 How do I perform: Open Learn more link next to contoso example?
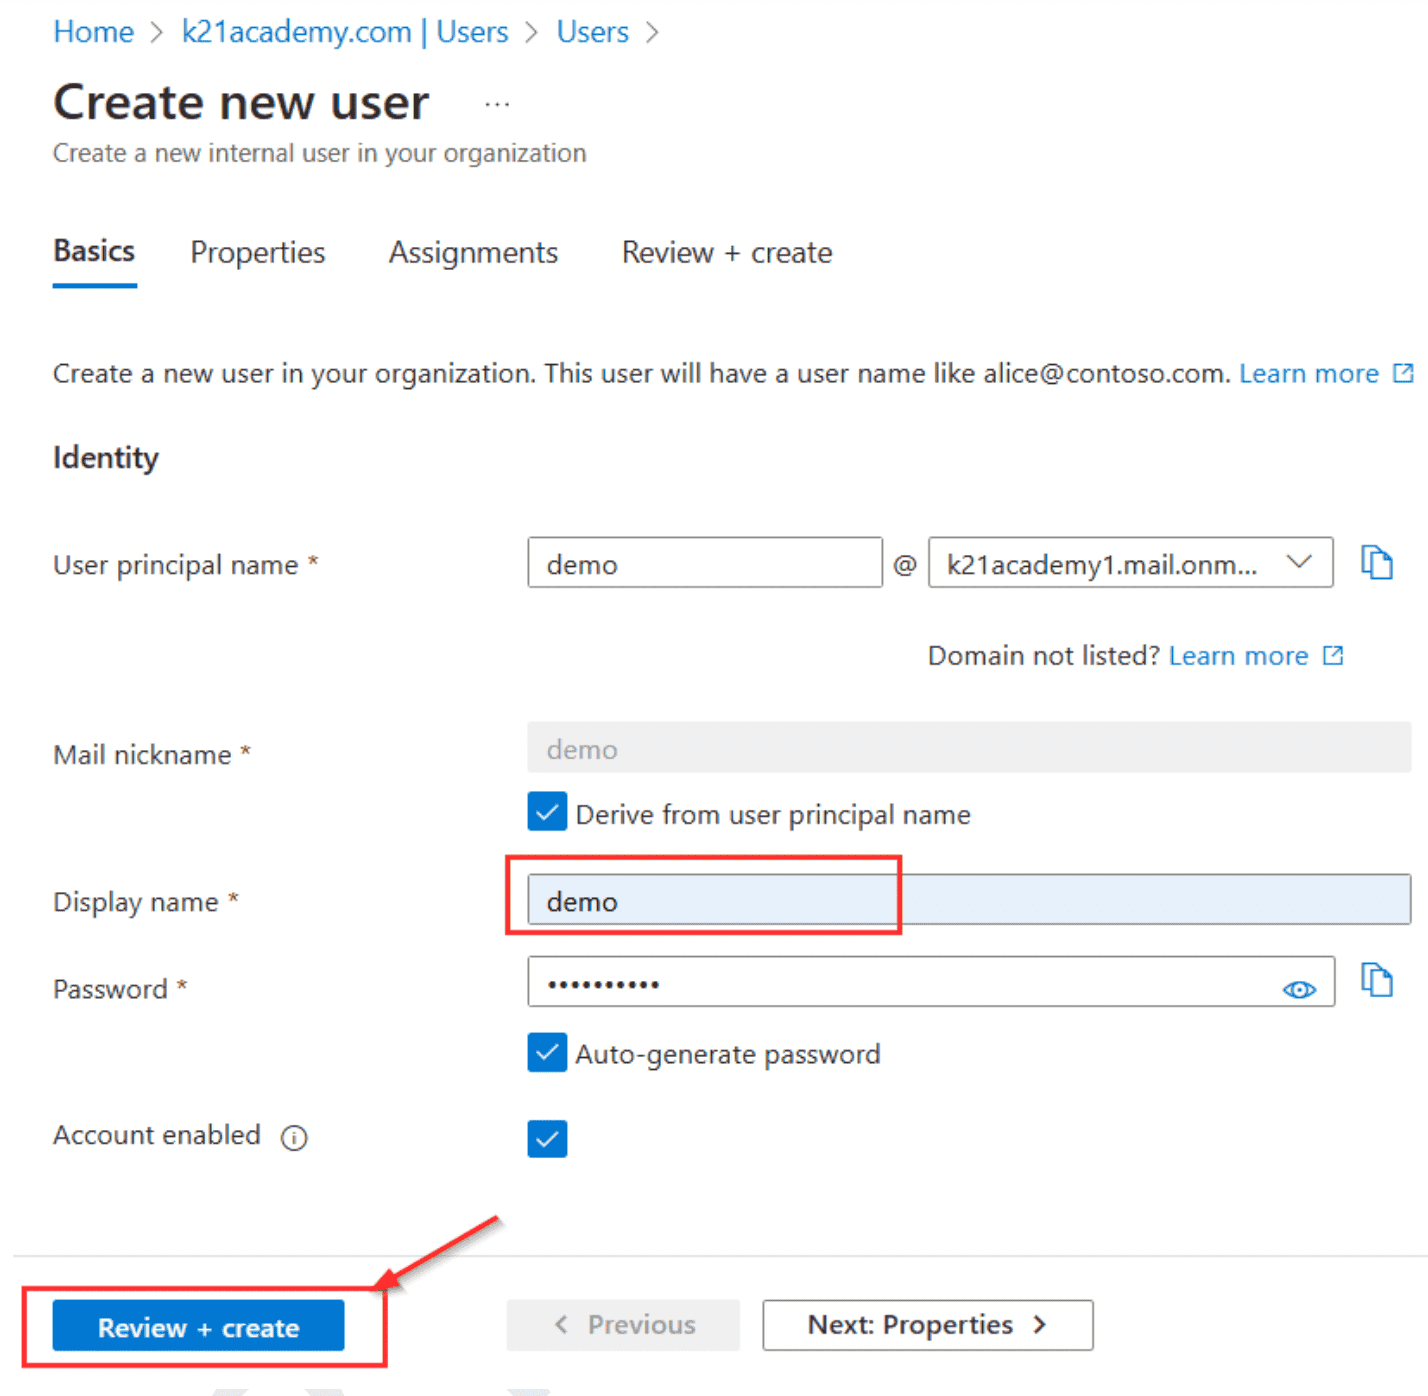point(1308,374)
